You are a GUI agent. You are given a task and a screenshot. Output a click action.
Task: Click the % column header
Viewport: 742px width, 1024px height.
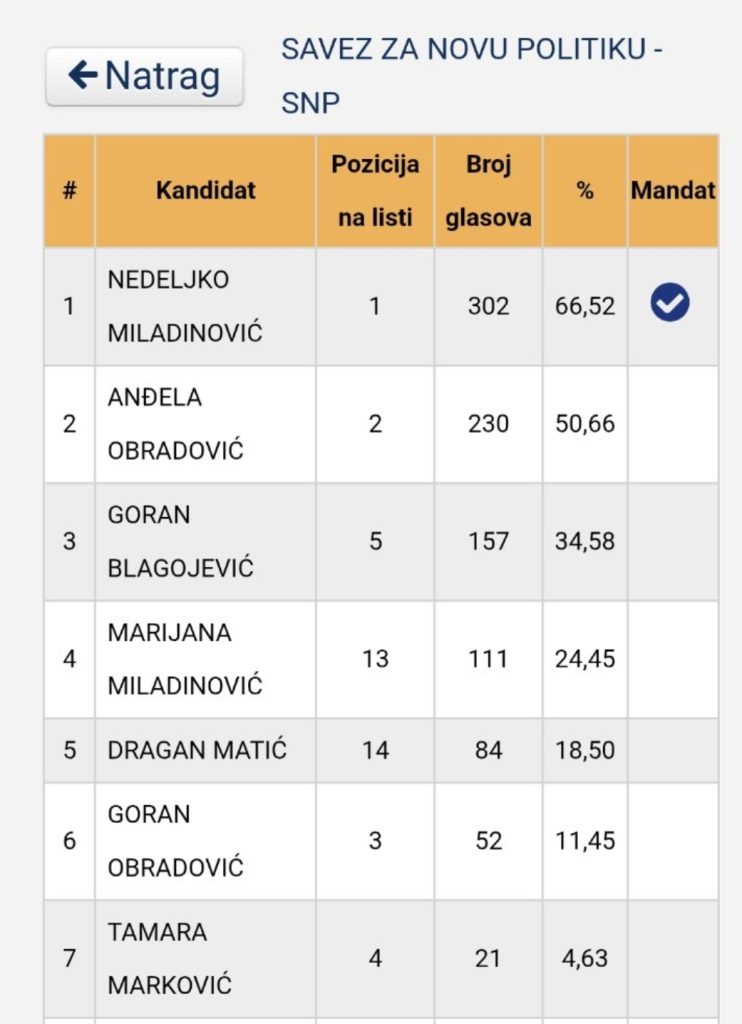pyautogui.click(x=585, y=190)
